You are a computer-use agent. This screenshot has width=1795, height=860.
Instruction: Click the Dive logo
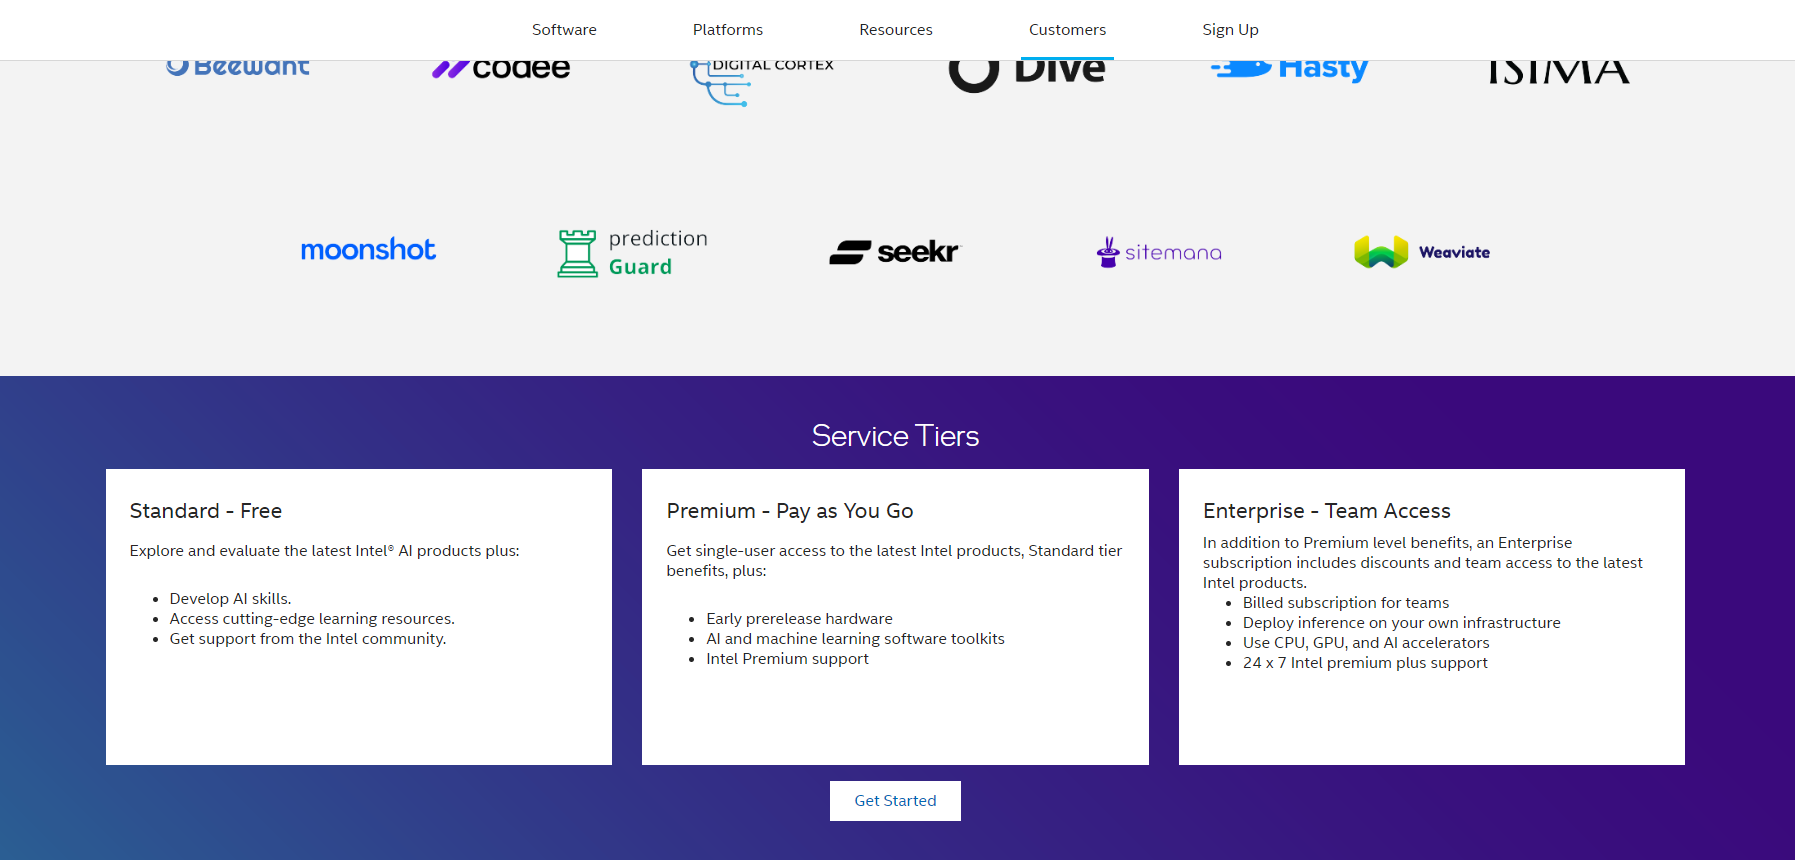coord(1027,75)
